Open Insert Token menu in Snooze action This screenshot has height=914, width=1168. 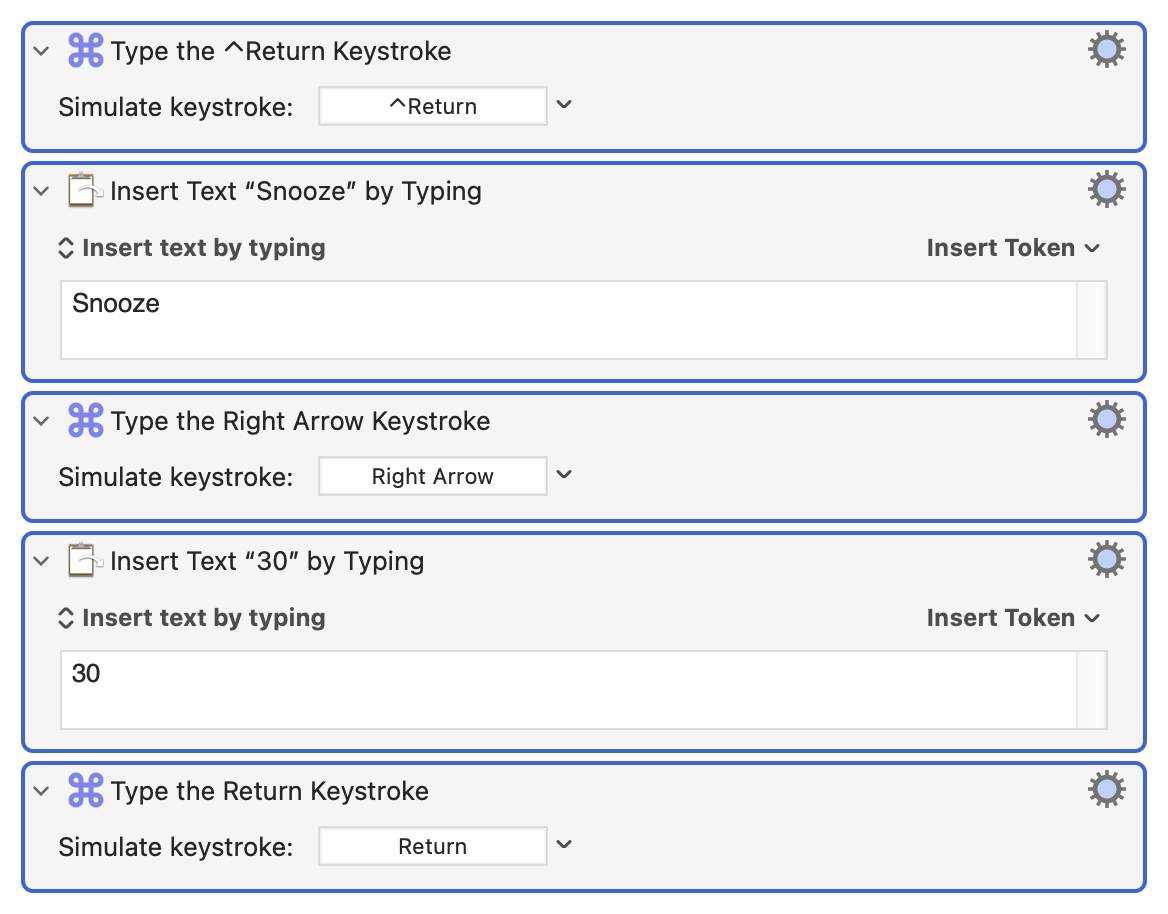1012,248
